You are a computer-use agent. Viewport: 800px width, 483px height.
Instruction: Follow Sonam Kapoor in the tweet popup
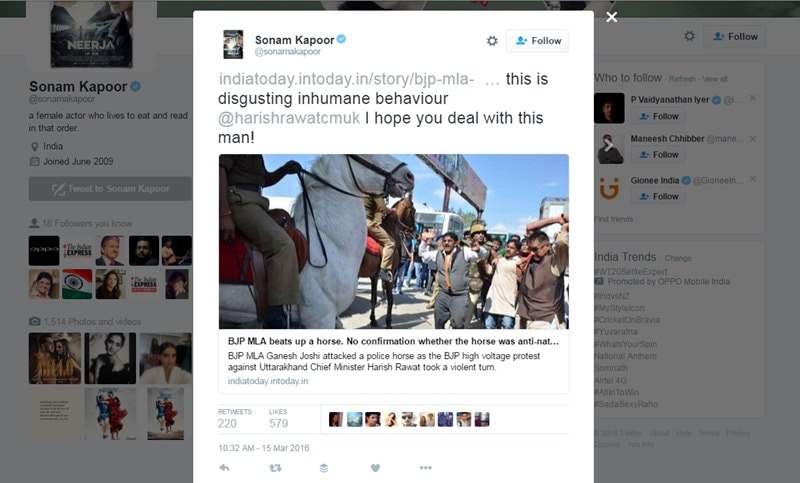click(537, 41)
